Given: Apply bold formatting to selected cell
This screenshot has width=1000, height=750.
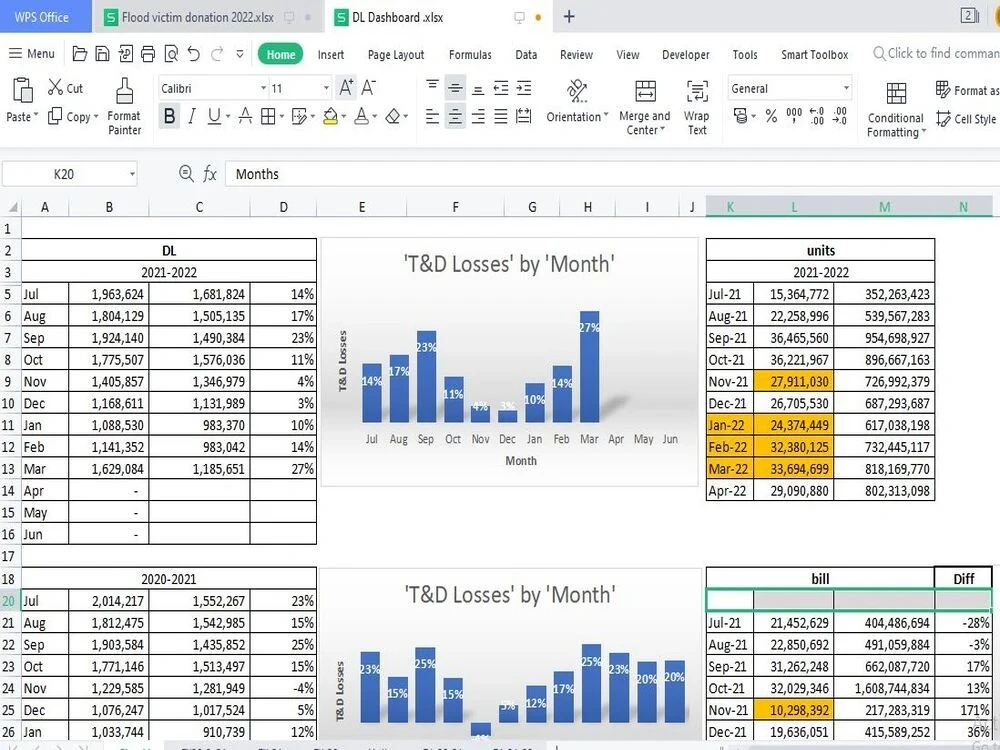Looking at the screenshot, I should tap(169, 116).
